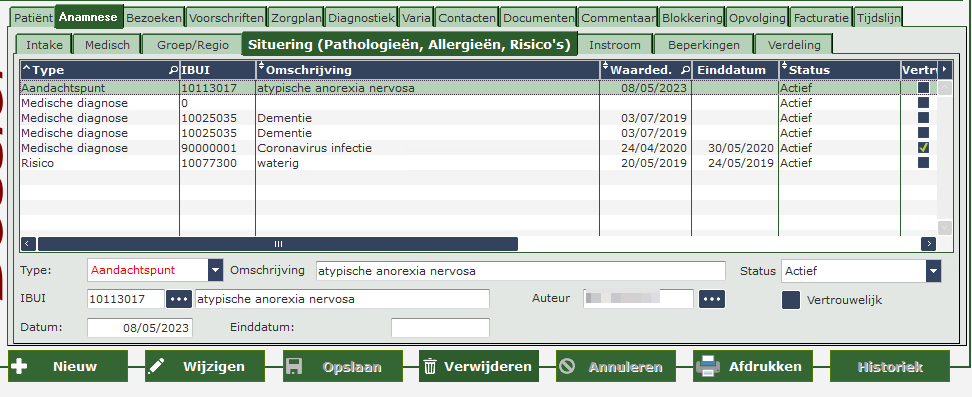Click the sort arrows in Status header

tap(784, 66)
